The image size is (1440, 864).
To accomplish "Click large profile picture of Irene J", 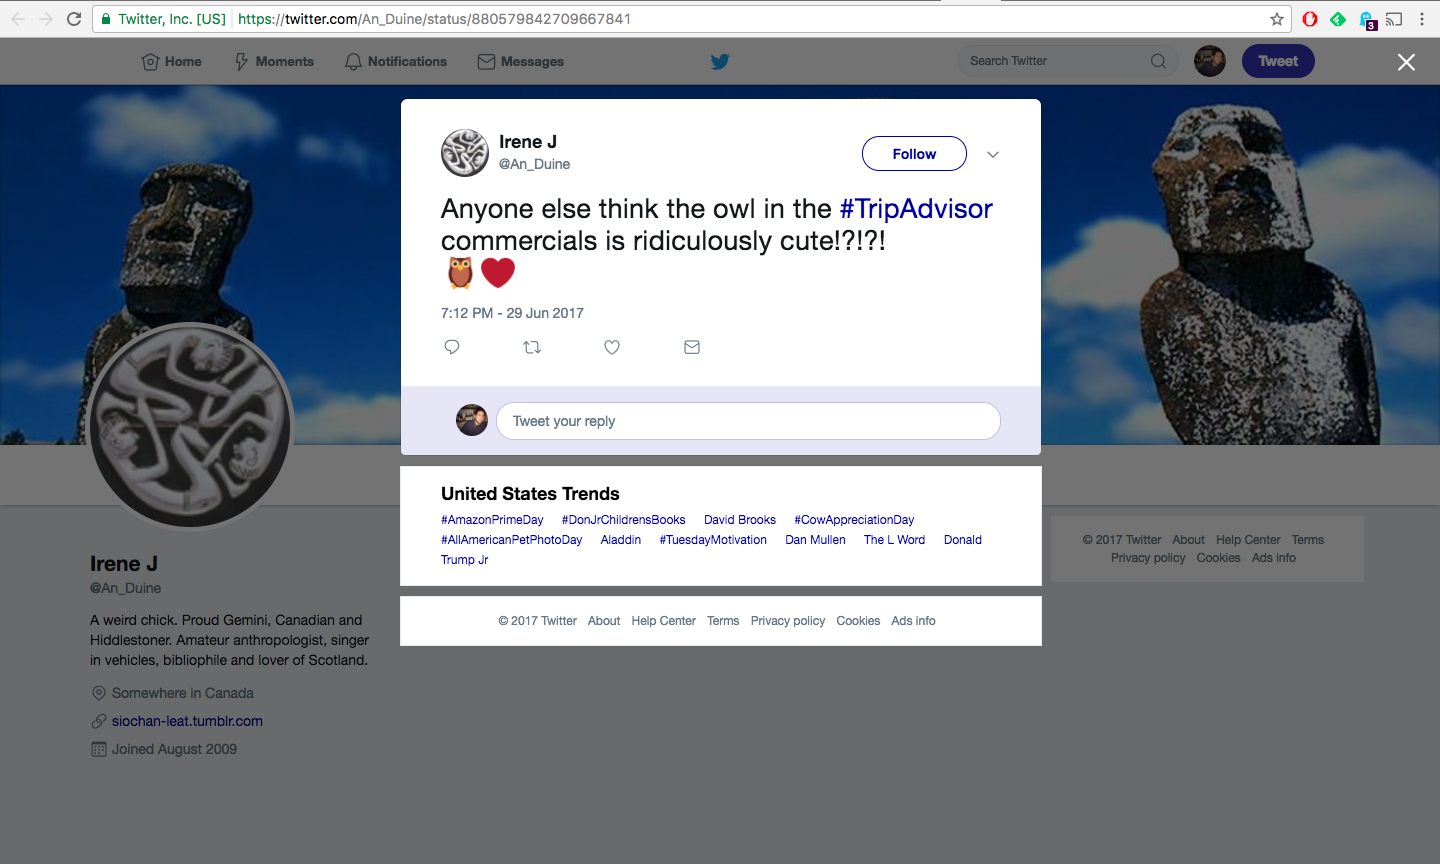I will click(190, 427).
